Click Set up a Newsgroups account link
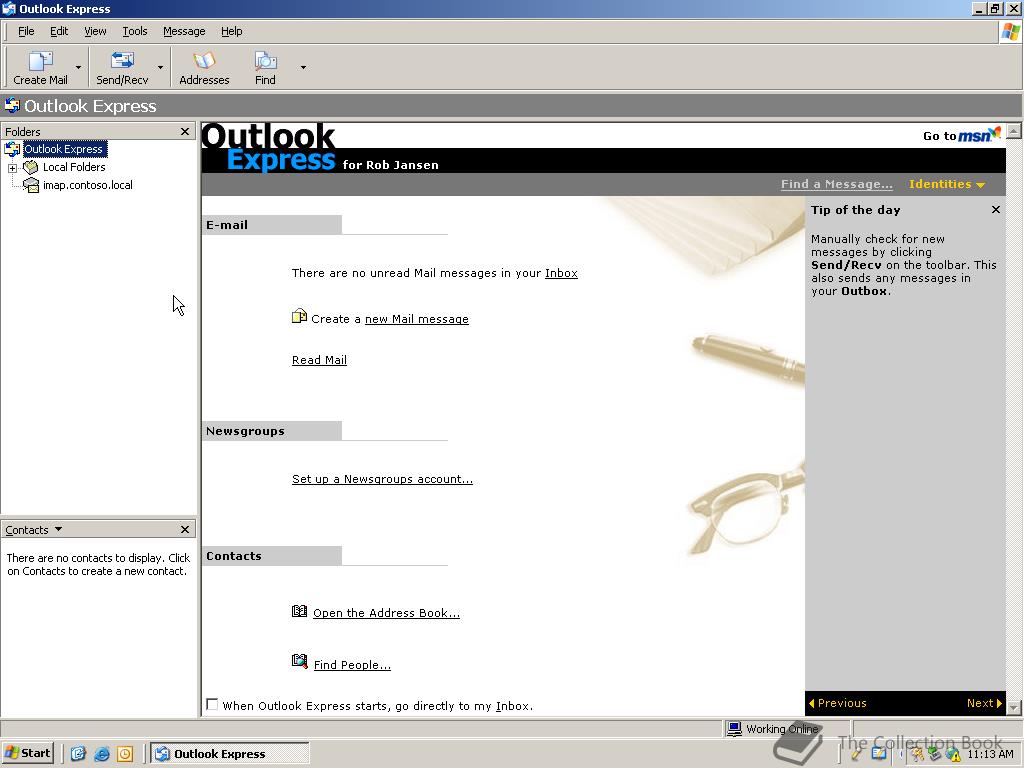The width and height of the screenshot is (1024, 768). point(382,479)
